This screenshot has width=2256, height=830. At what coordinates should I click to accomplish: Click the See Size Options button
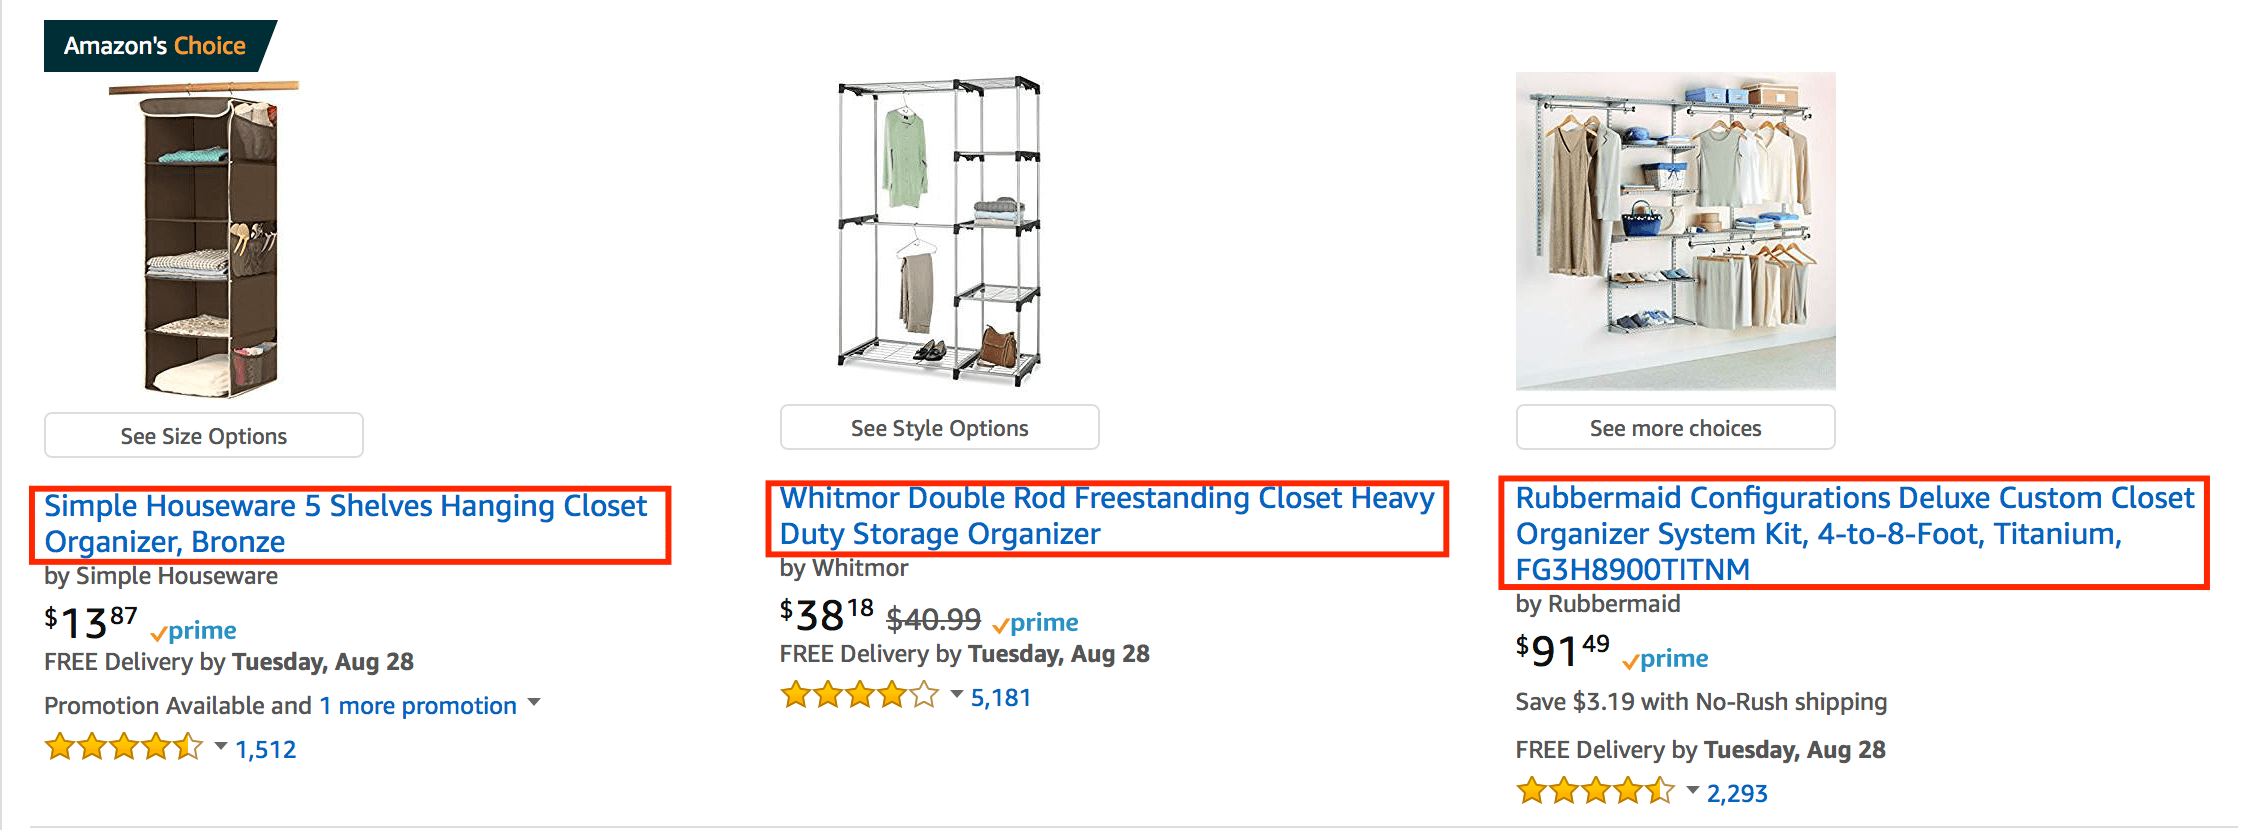pyautogui.click(x=204, y=436)
